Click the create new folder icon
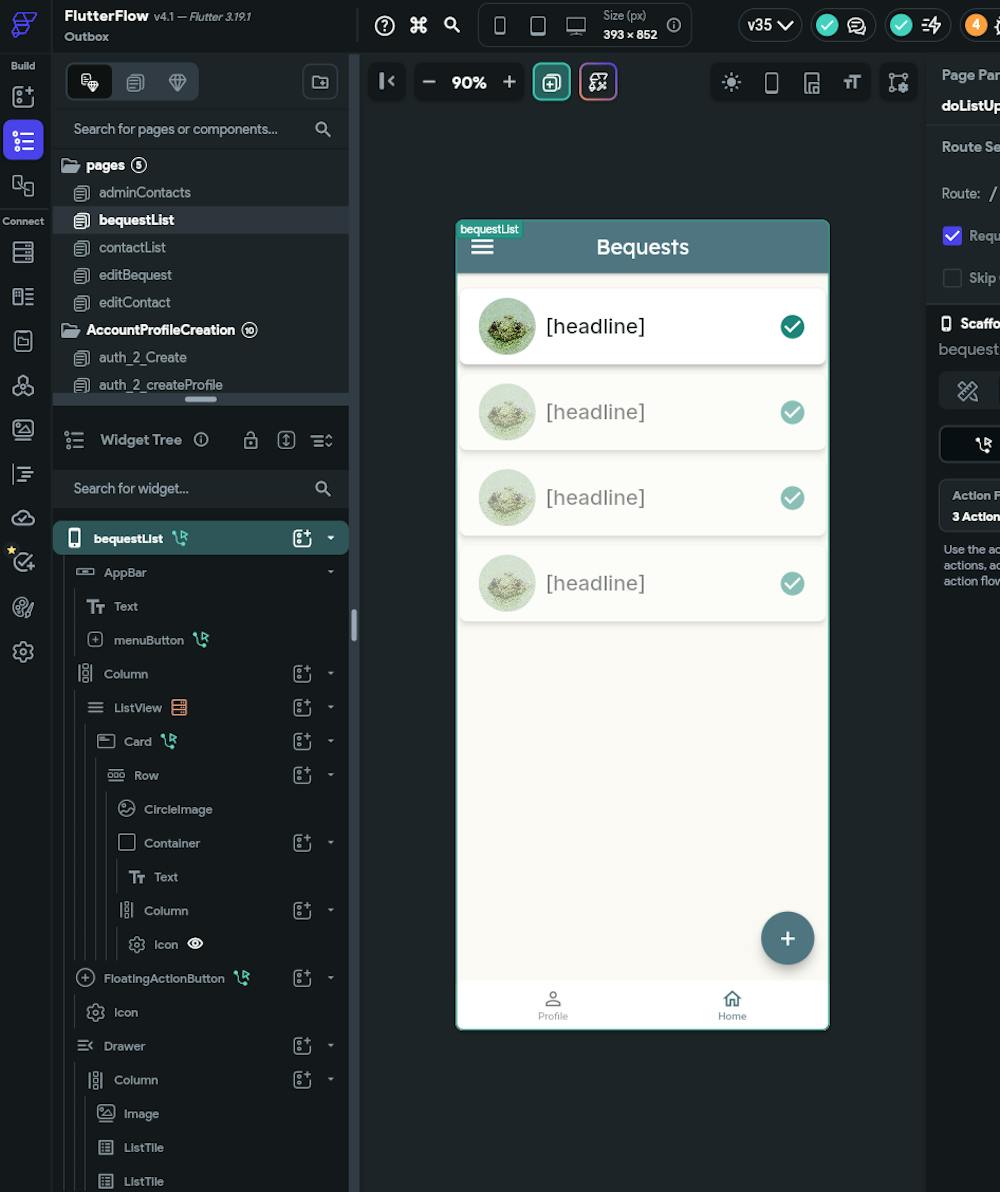Viewport: 1000px width, 1192px height. [320, 82]
